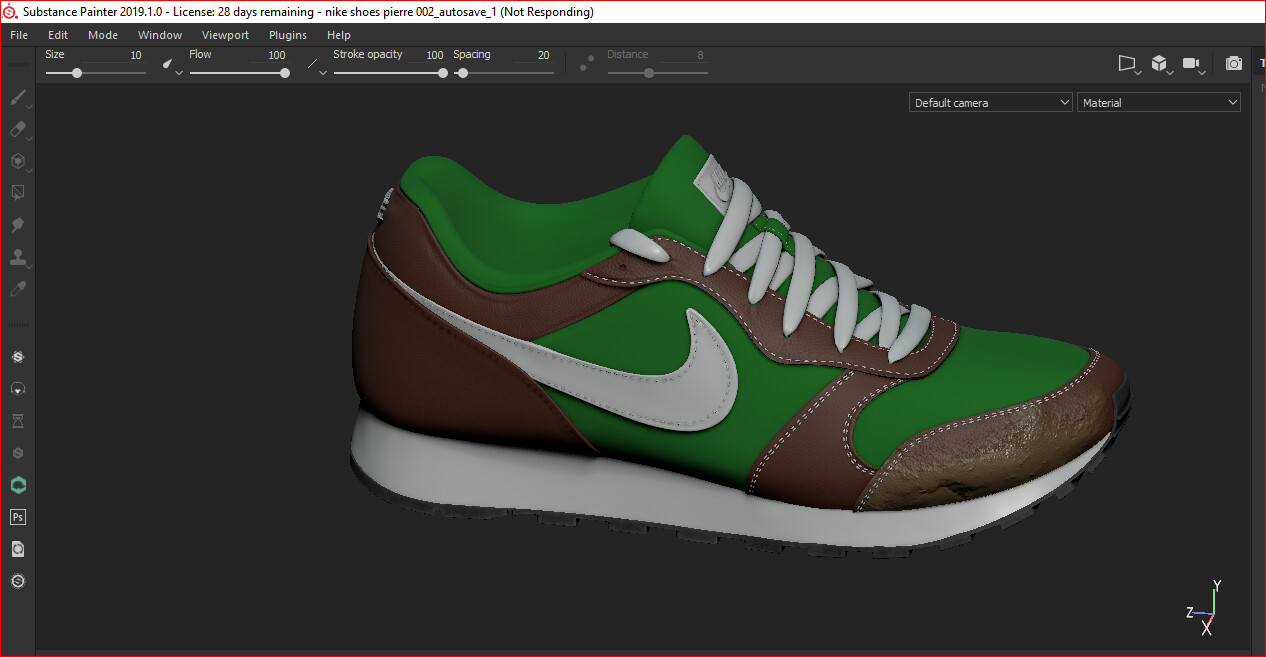This screenshot has height=657, width=1266.
Task: Click the document refresh plugin icon
Action: (x=18, y=549)
